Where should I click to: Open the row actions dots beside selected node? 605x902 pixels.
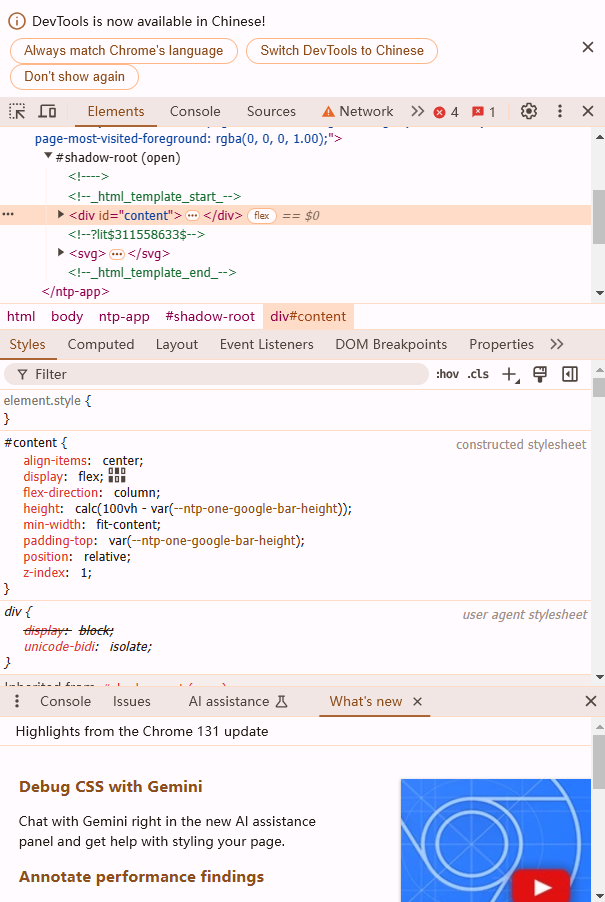[x=8, y=214]
